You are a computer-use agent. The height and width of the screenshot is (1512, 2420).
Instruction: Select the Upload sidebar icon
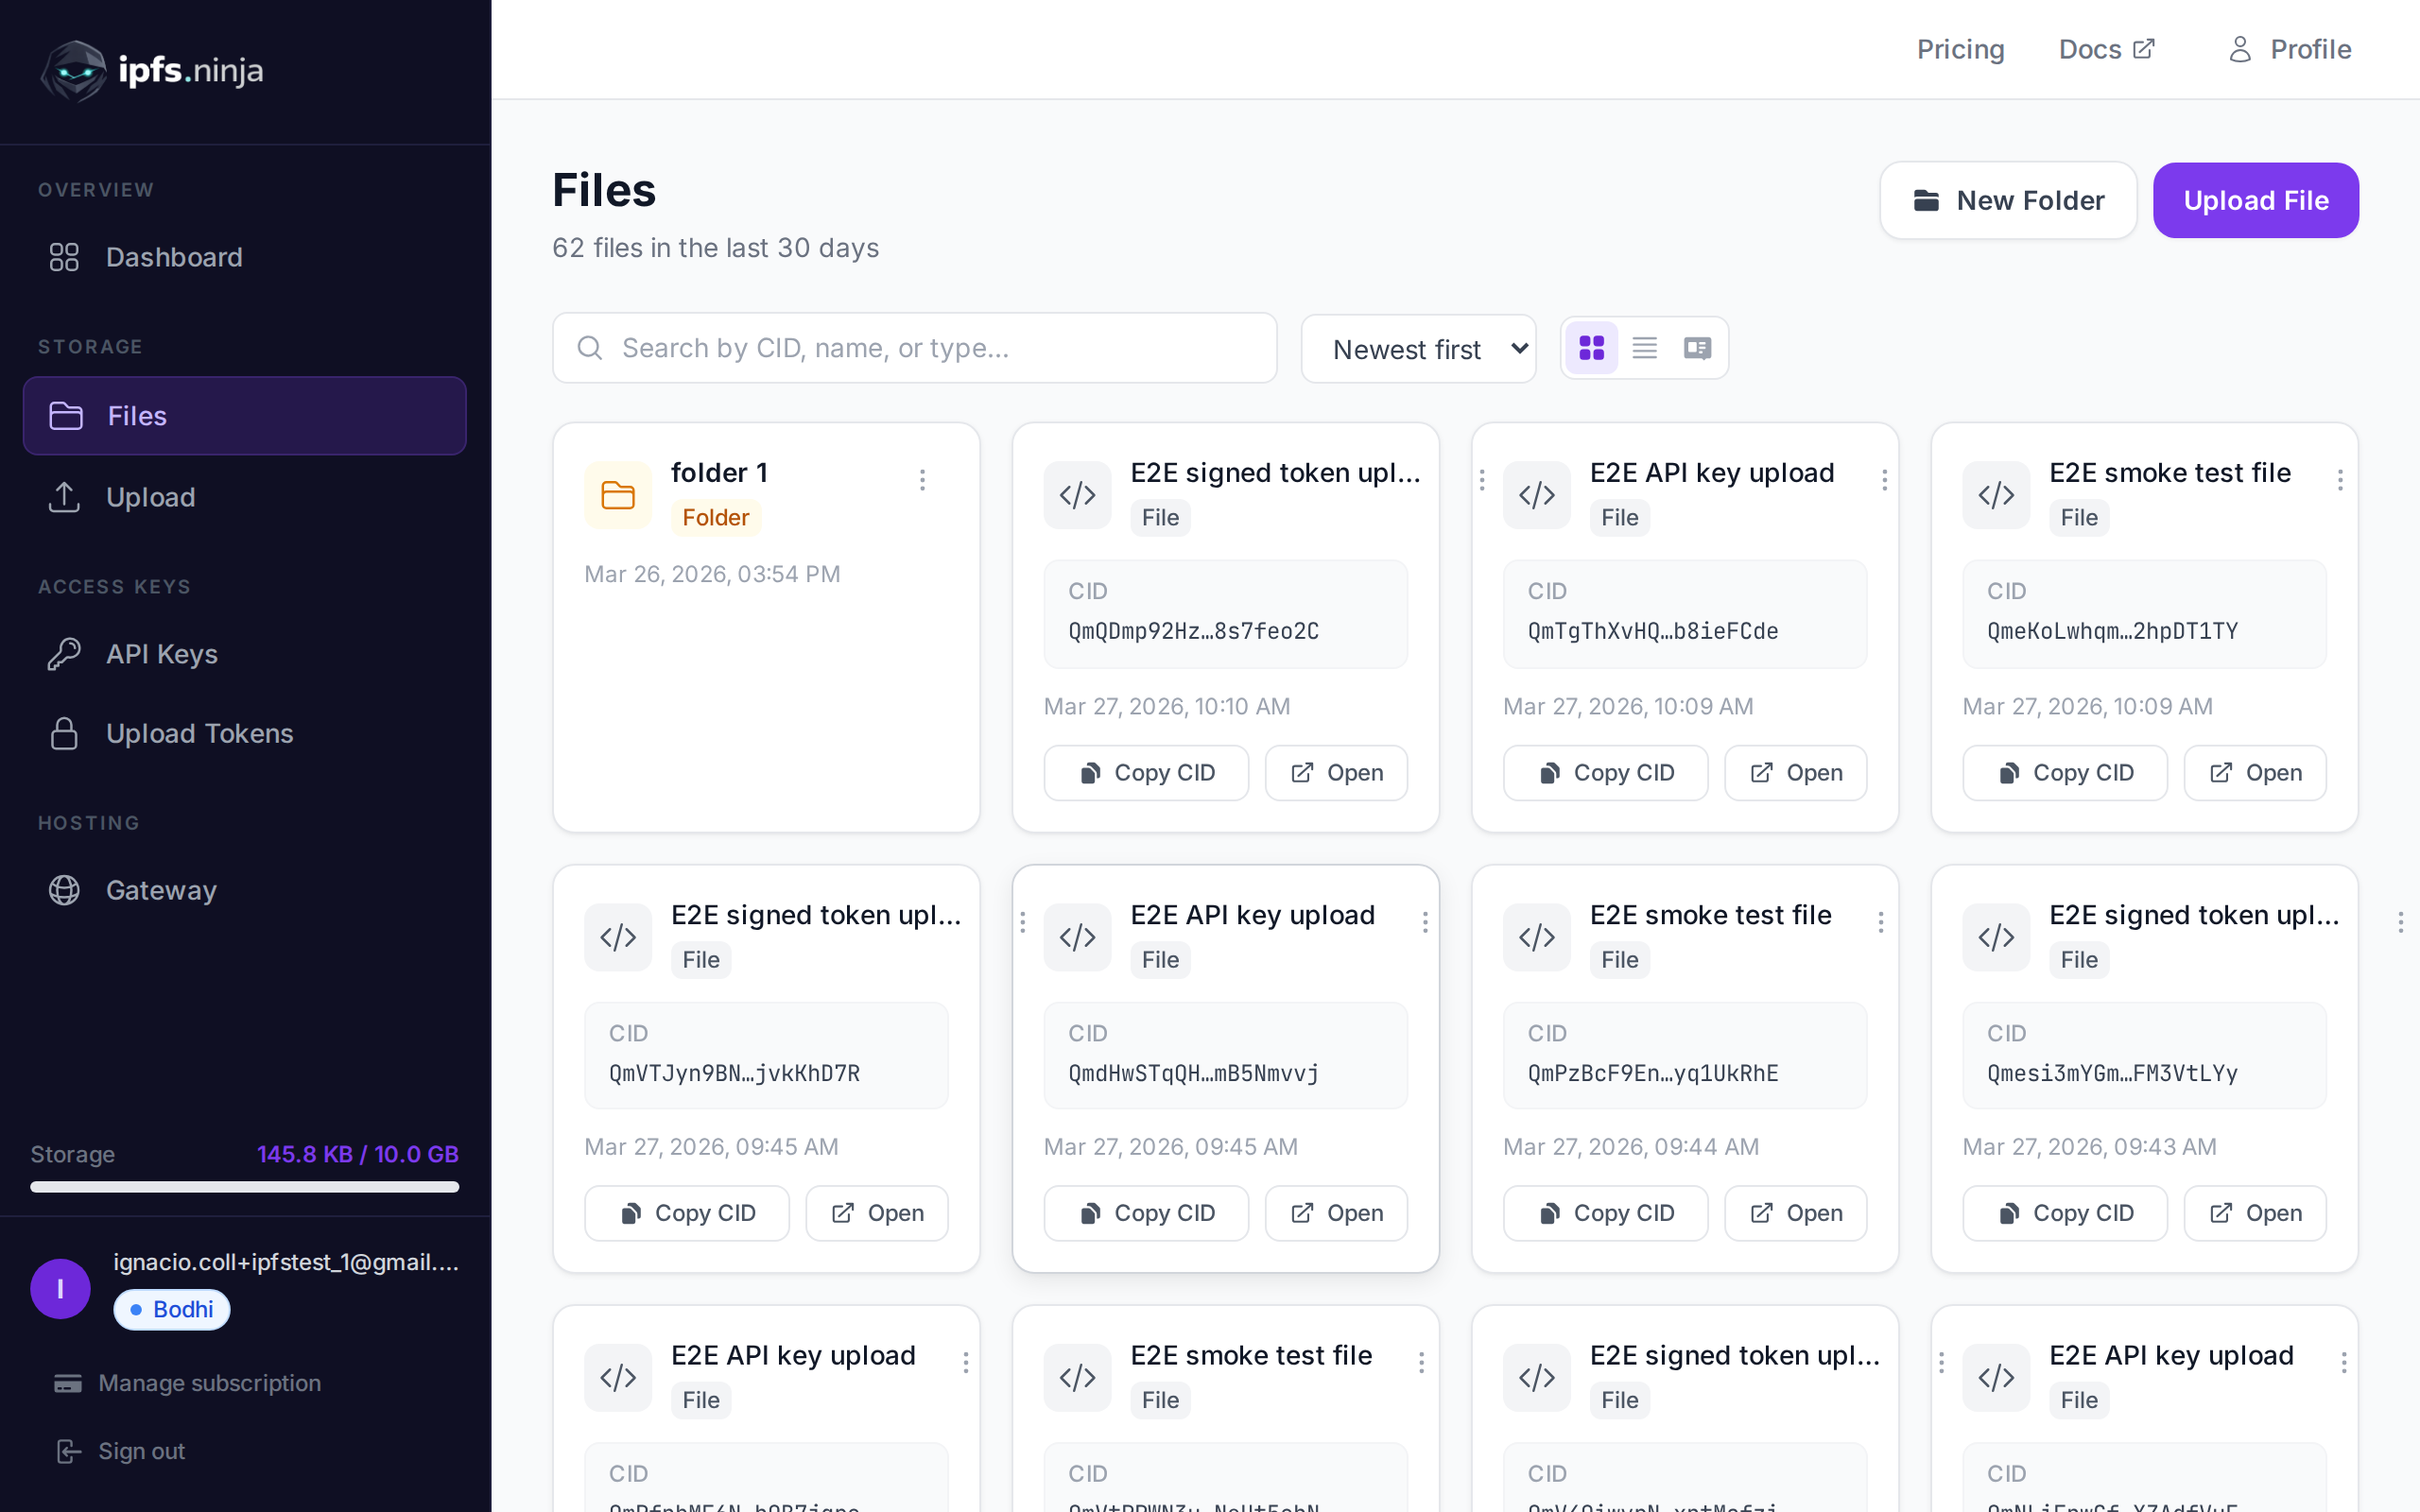coord(64,497)
